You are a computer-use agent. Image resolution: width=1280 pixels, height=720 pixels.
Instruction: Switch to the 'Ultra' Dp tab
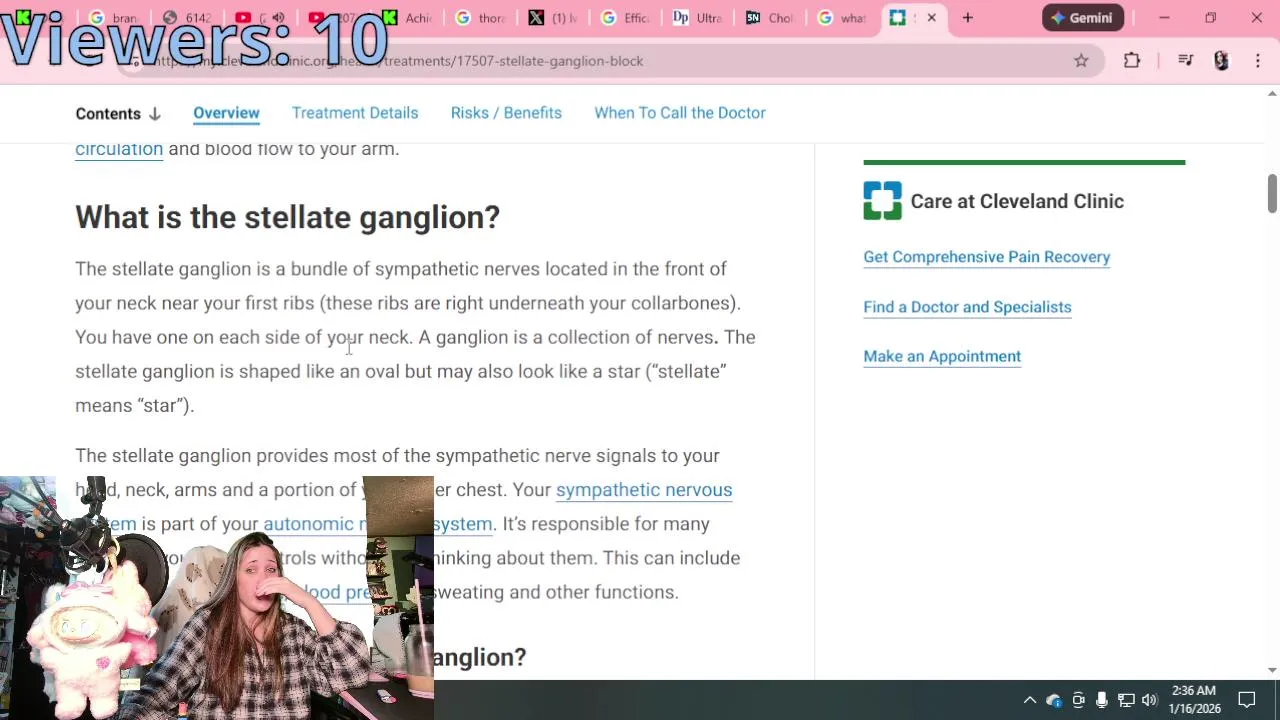pos(698,18)
